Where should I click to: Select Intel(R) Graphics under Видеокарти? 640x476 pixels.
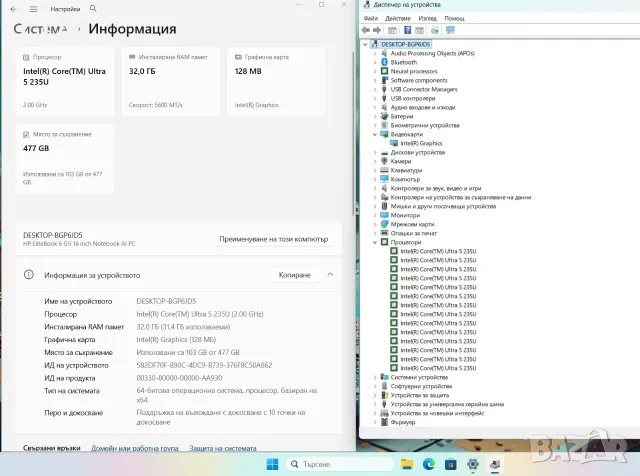point(421,143)
